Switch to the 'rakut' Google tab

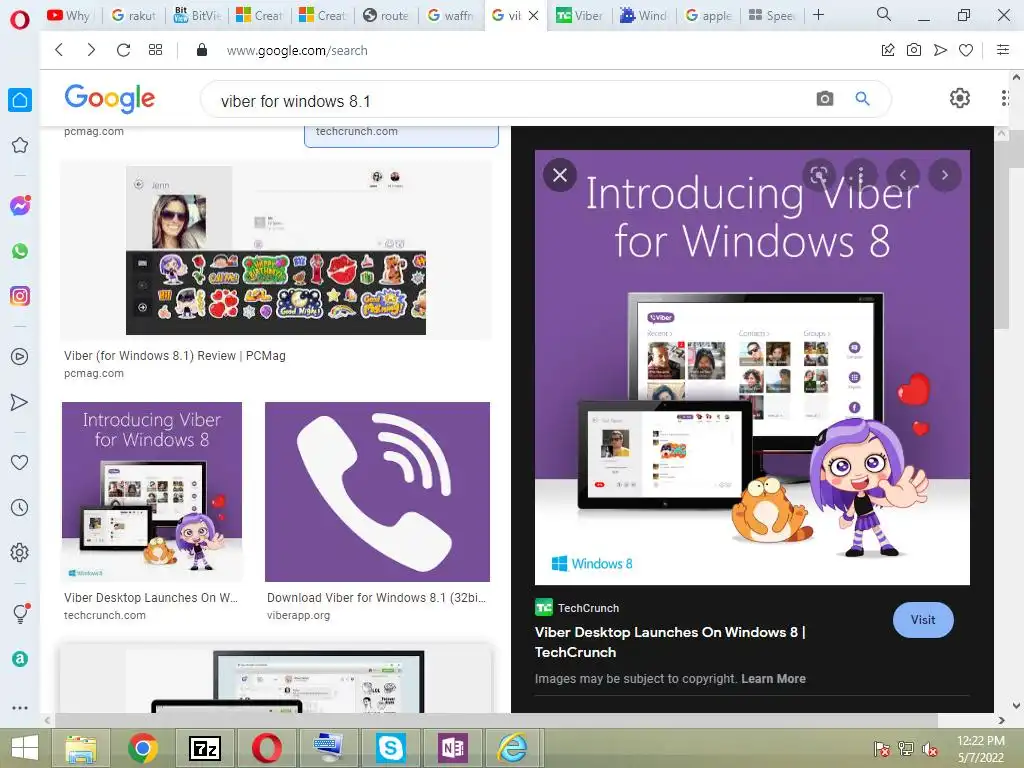[x=134, y=15]
